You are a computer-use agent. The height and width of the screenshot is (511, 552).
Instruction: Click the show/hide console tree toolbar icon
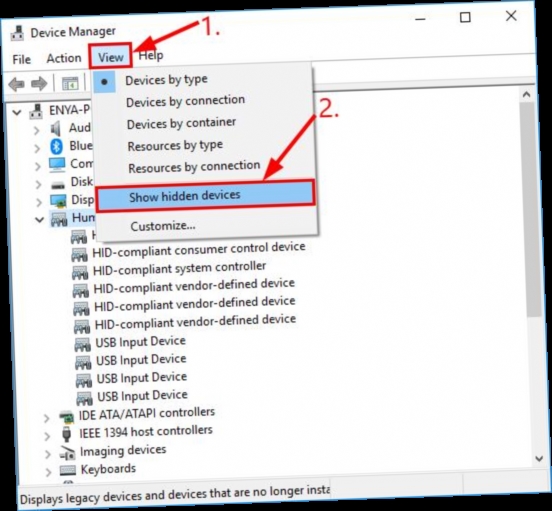[x=70, y=84]
